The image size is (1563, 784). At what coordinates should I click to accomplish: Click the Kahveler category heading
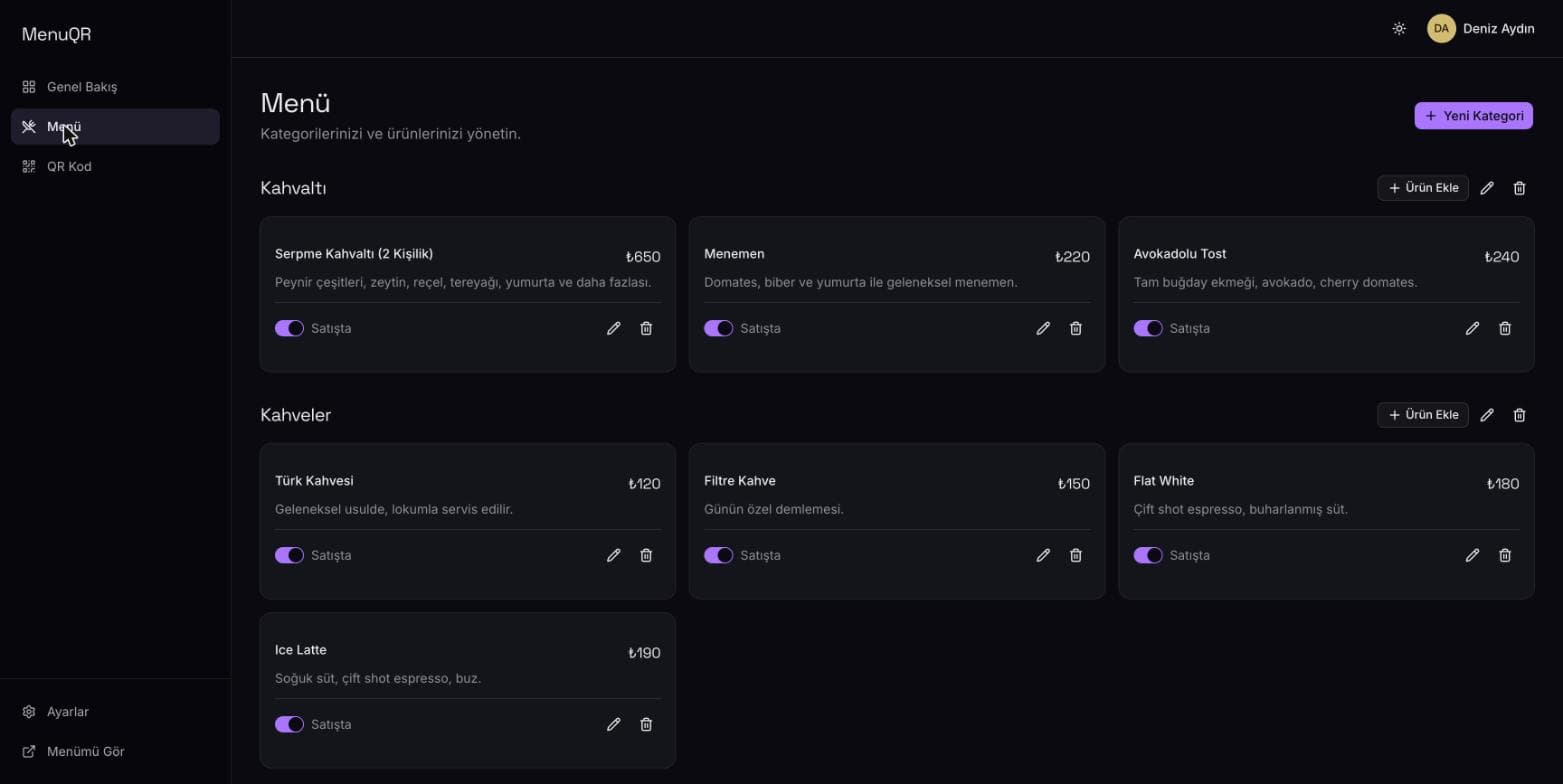tap(295, 415)
